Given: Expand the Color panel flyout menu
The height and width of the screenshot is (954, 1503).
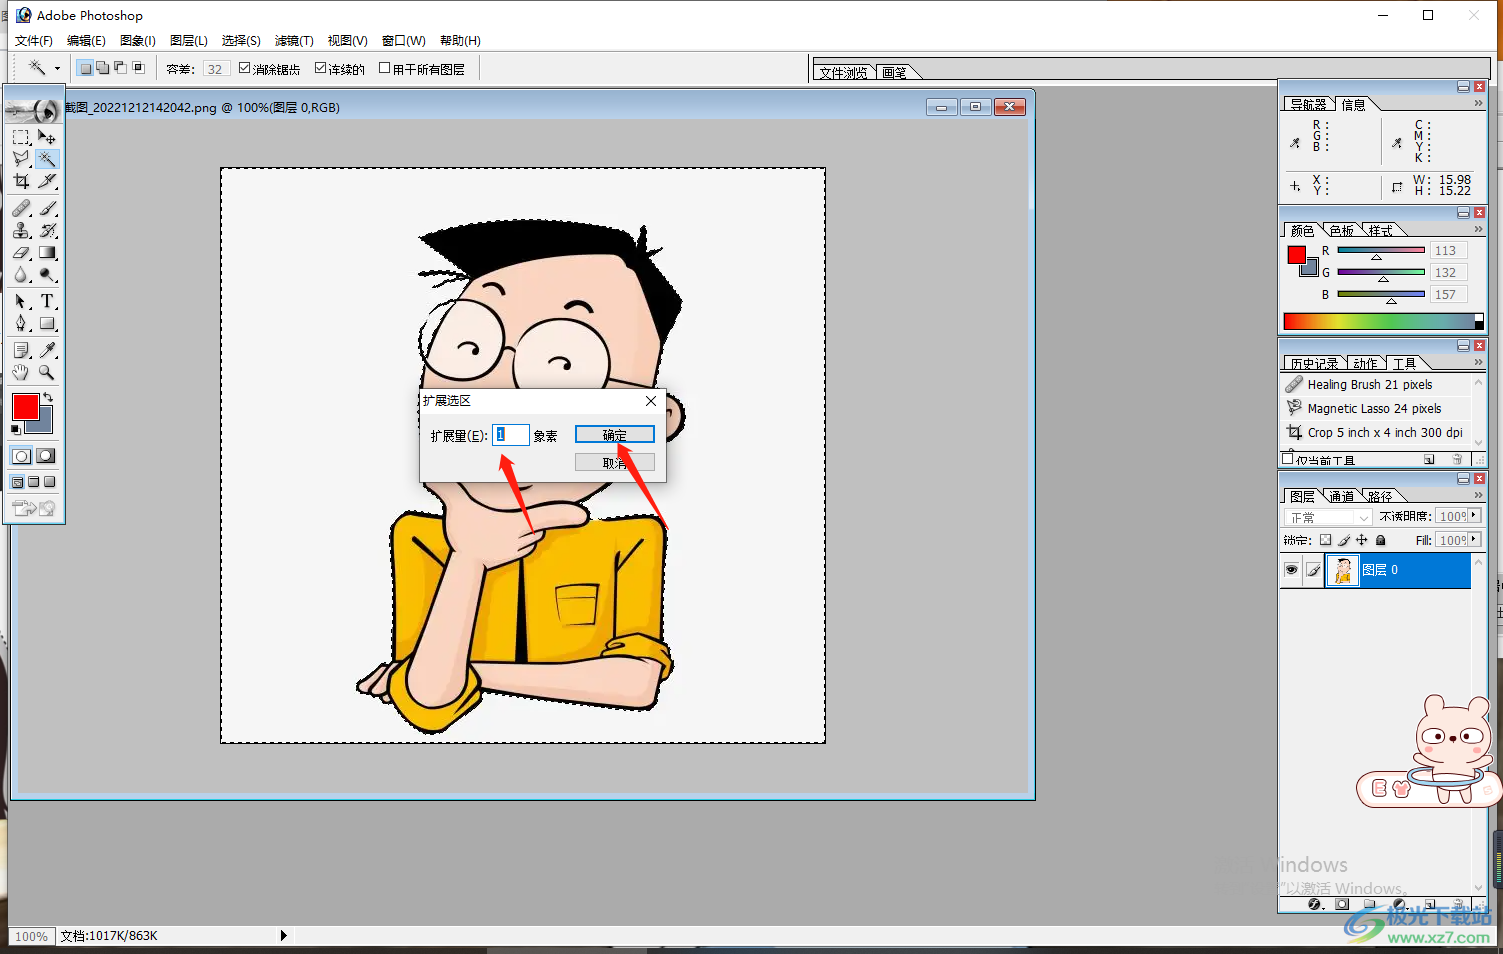Looking at the screenshot, I should pyautogui.click(x=1478, y=230).
